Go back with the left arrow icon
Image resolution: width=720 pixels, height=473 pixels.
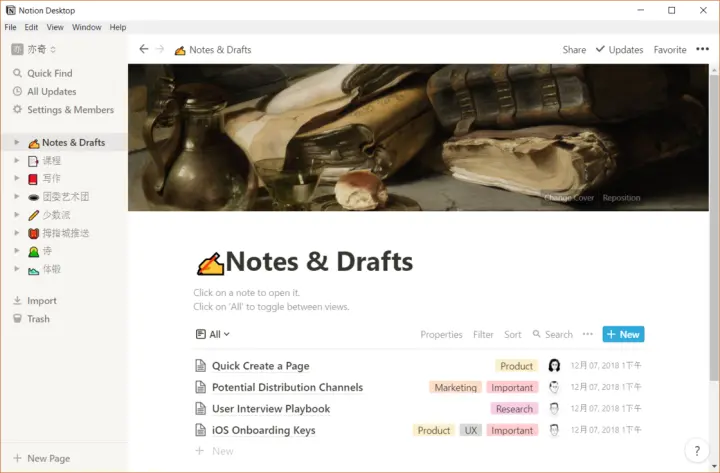(x=144, y=49)
